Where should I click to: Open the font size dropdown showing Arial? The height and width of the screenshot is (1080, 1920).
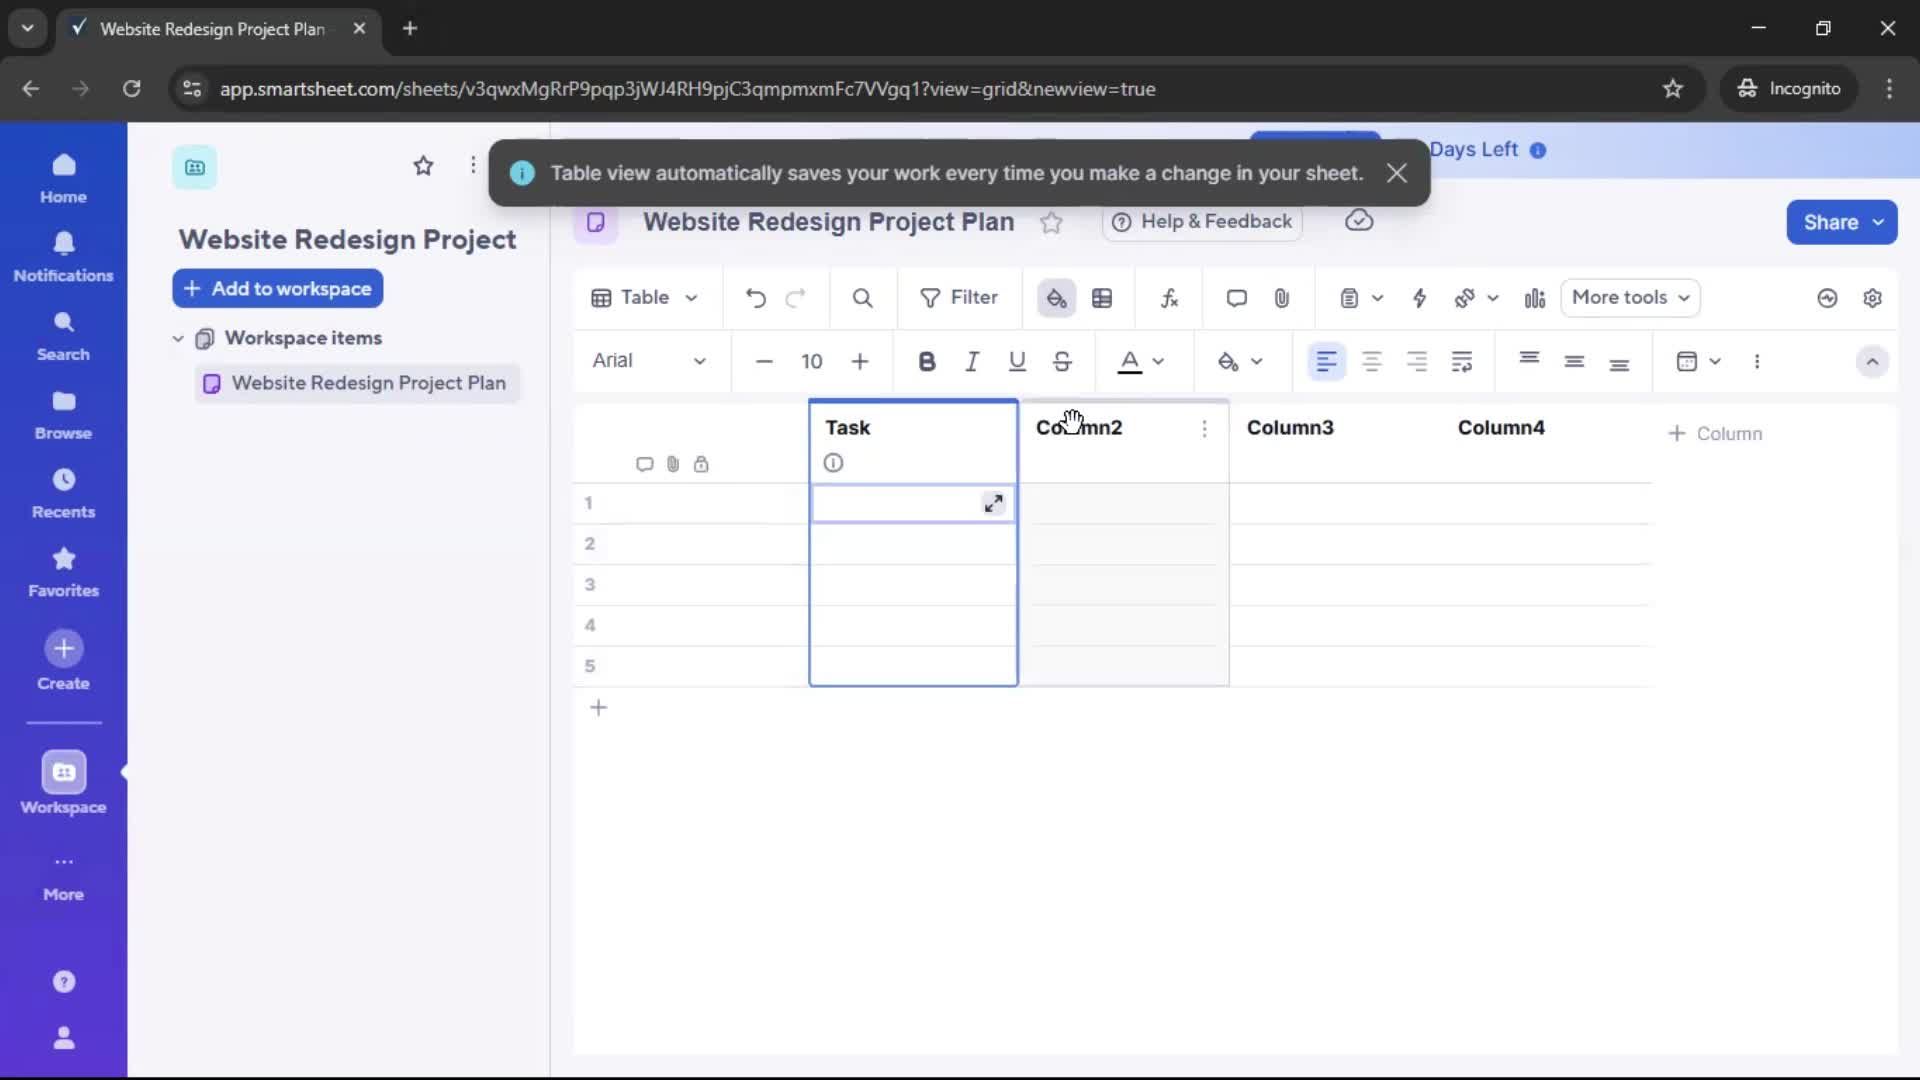click(x=650, y=362)
